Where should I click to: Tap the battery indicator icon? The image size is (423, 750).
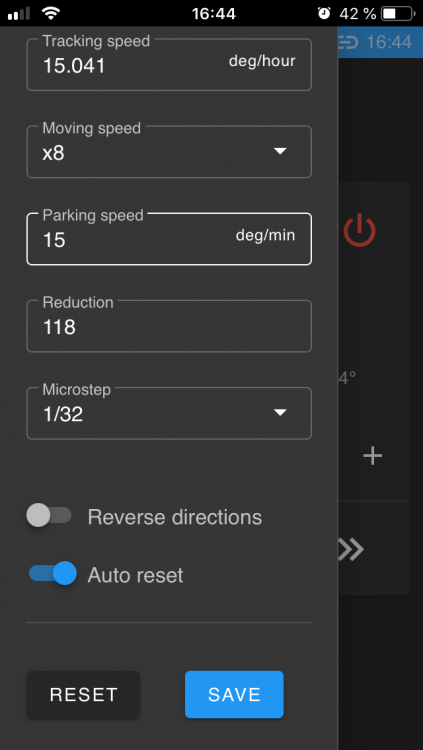[x=398, y=13]
